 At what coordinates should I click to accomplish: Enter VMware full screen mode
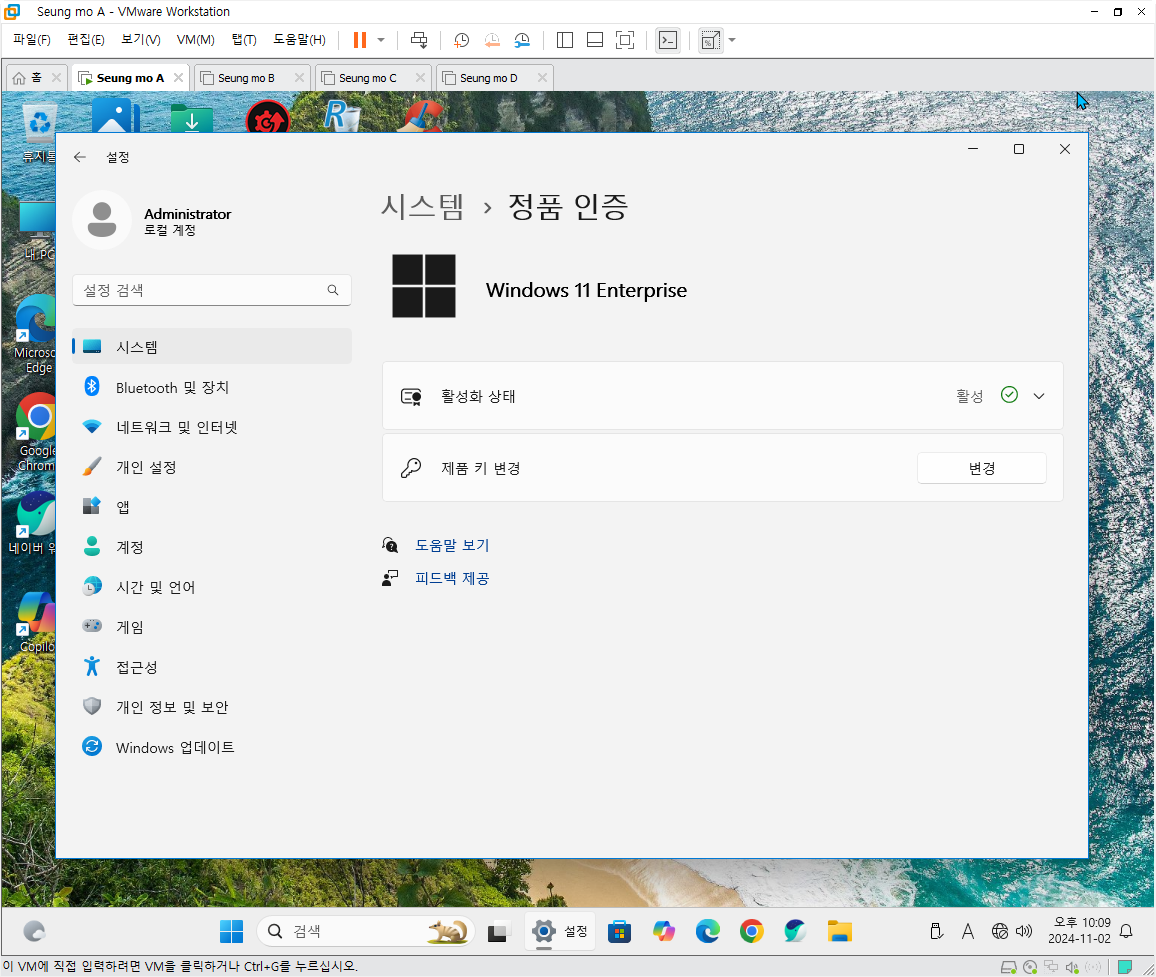pyautogui.click(x=625, y=40)
